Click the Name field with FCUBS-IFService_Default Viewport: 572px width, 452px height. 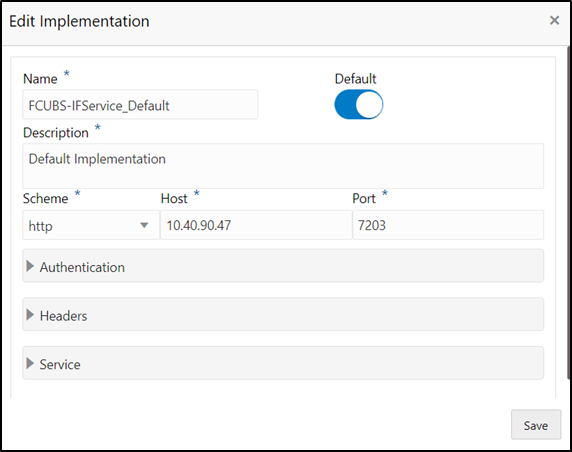[140, 105]
